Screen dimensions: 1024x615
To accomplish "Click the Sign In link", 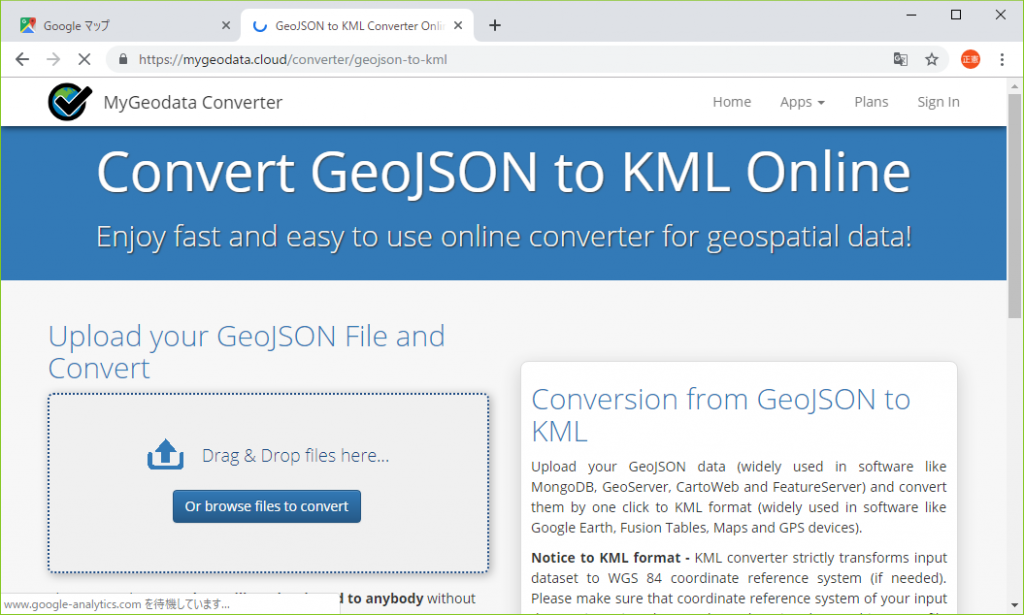I will (938, 102).
